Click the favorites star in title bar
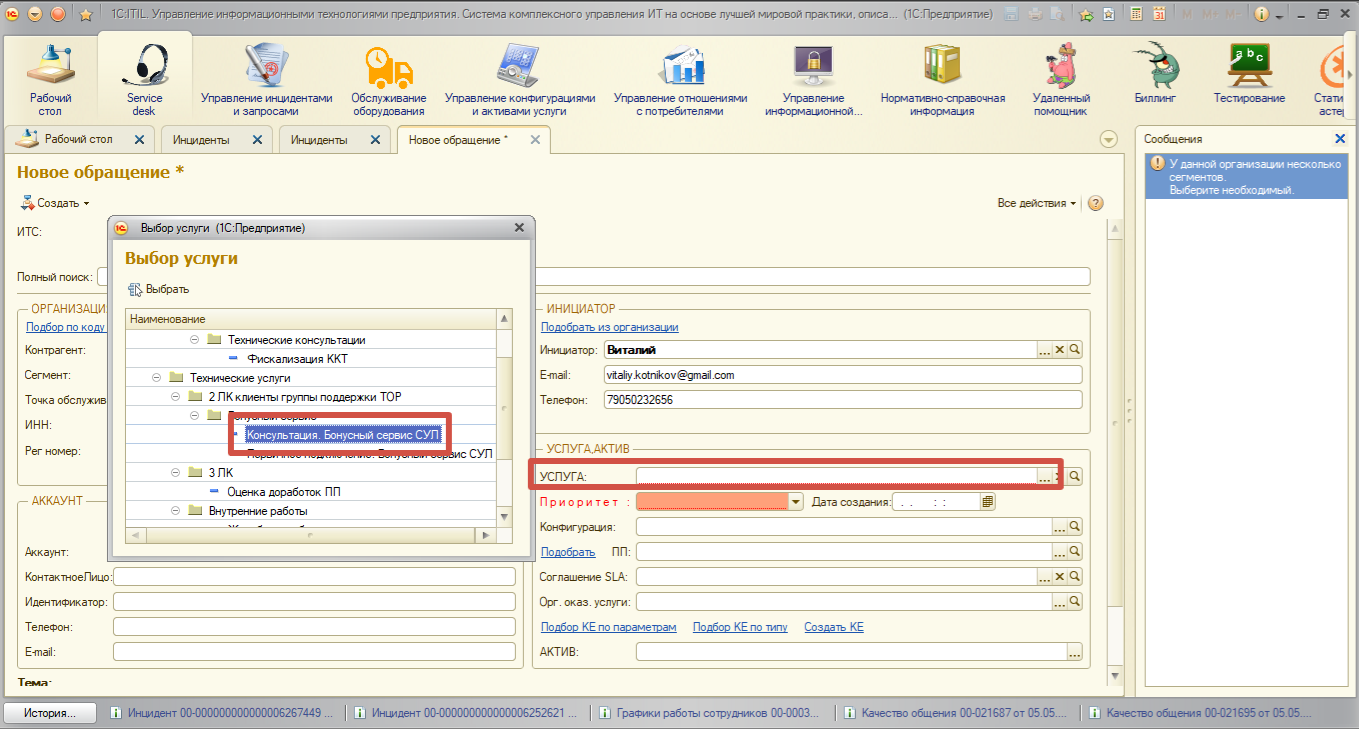 86,14
